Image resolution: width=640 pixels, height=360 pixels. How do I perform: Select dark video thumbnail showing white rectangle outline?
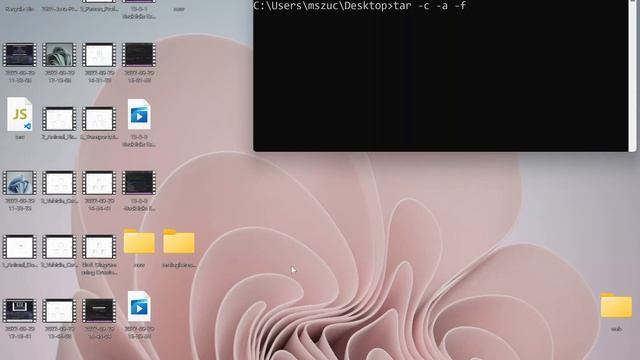[x=20, y=311]
